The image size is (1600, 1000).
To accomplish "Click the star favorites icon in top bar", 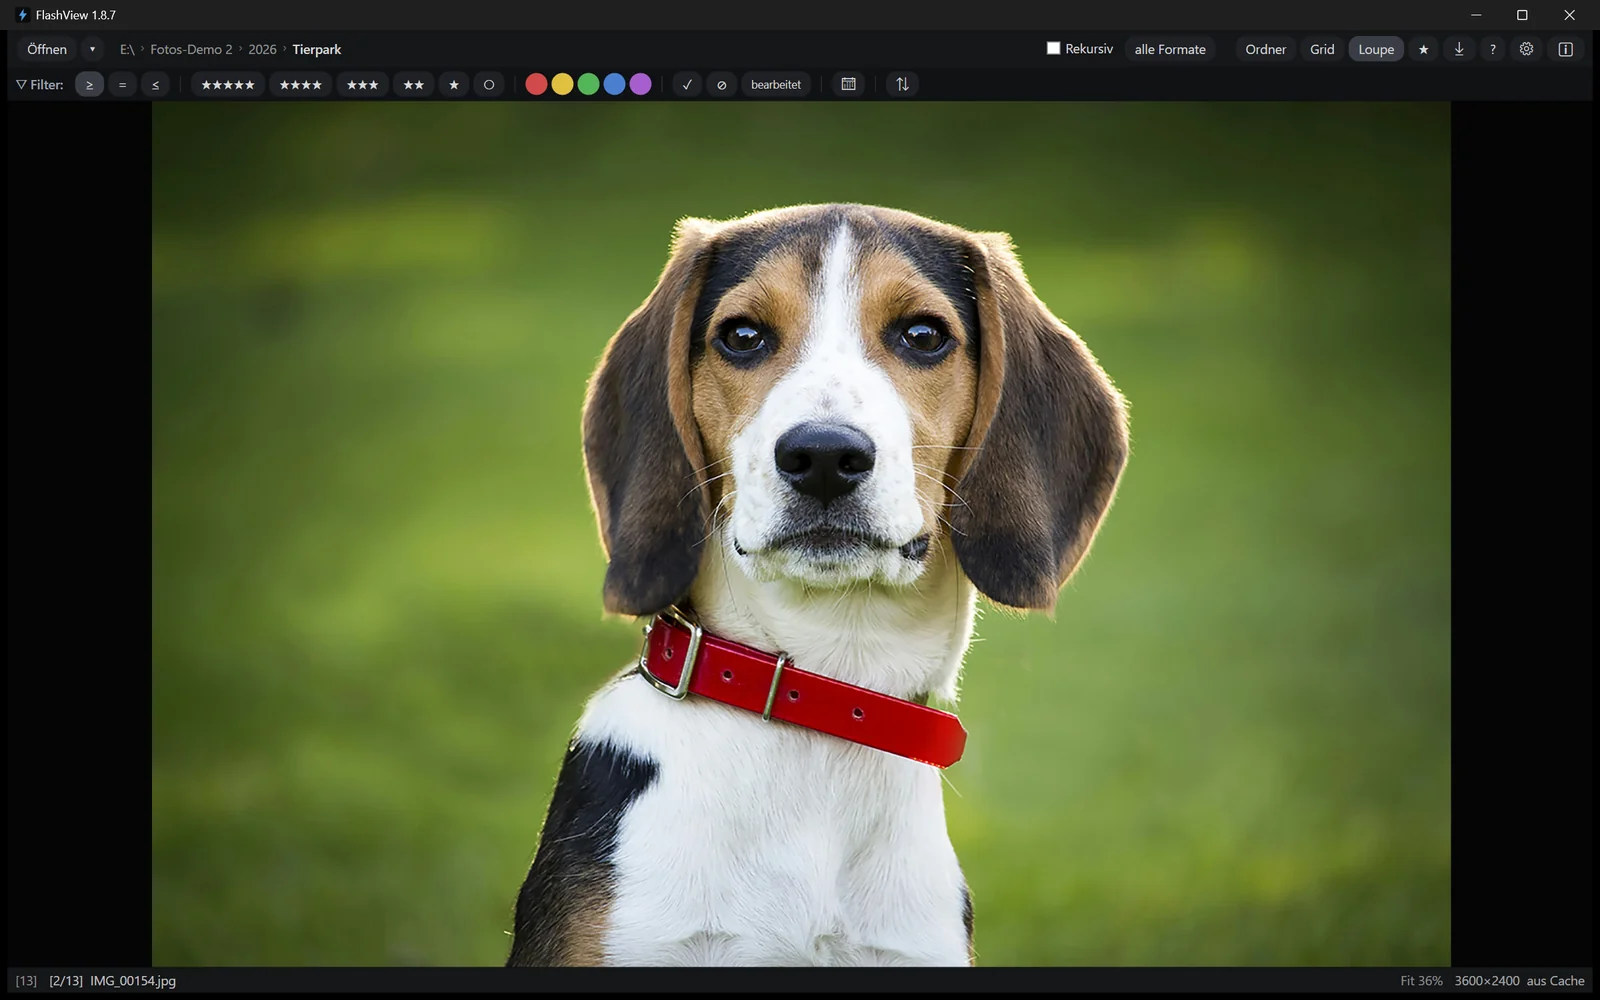I will pos(1423,49).
